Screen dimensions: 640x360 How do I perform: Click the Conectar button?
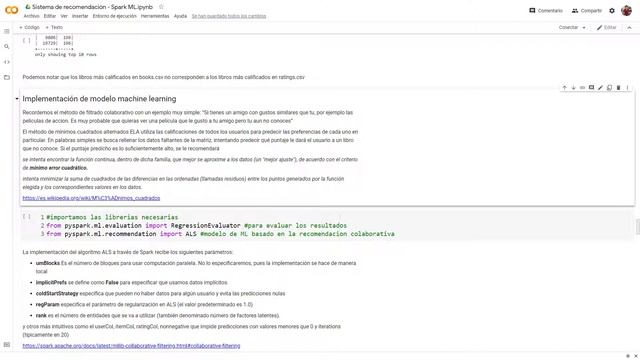[568, 27]
